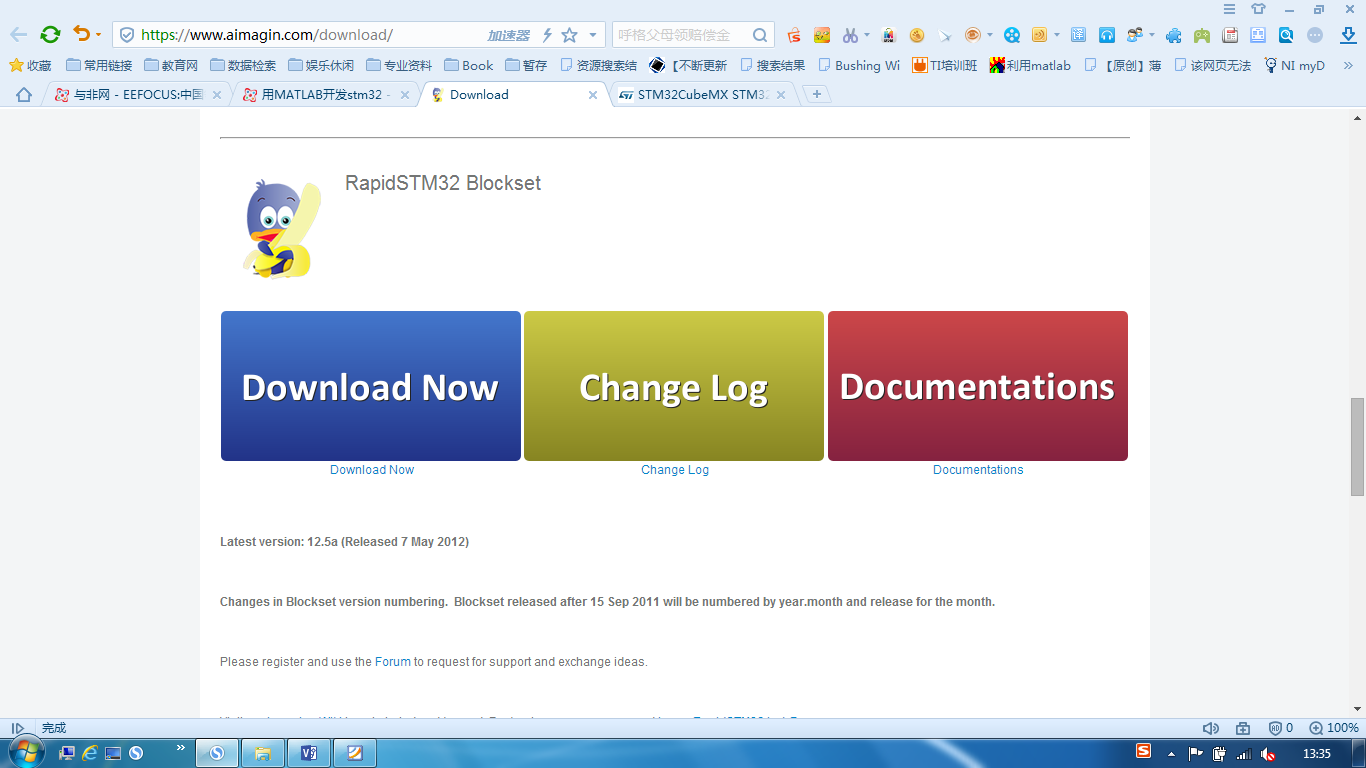Open the 利用matlab bookmark
This screenshot has height=768, width=1366.
(1030, 65)
